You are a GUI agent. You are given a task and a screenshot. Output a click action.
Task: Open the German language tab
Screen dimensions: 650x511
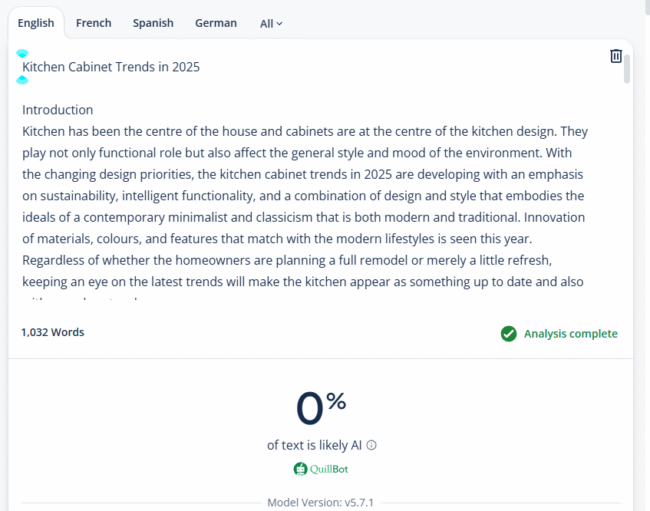tap(216, 23)
